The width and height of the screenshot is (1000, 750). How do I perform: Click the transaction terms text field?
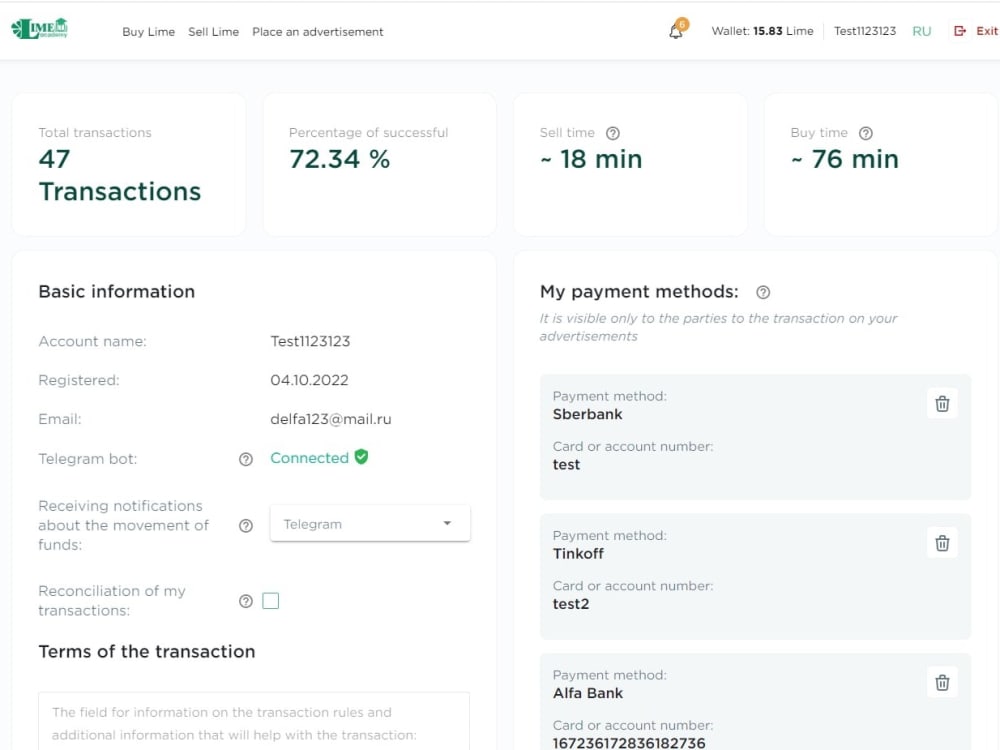pyautogui.click(x=254, y=721)
